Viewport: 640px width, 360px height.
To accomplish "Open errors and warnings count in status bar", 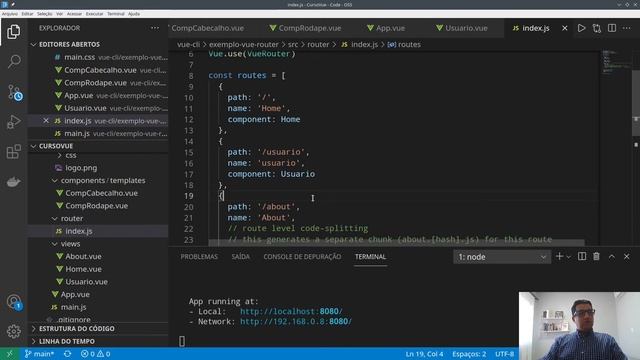I will click(x=96, y=354).
